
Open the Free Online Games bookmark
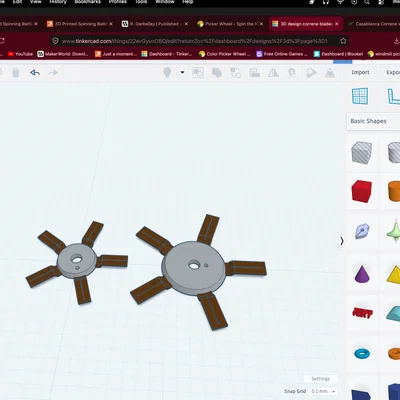tap(282, 54)
